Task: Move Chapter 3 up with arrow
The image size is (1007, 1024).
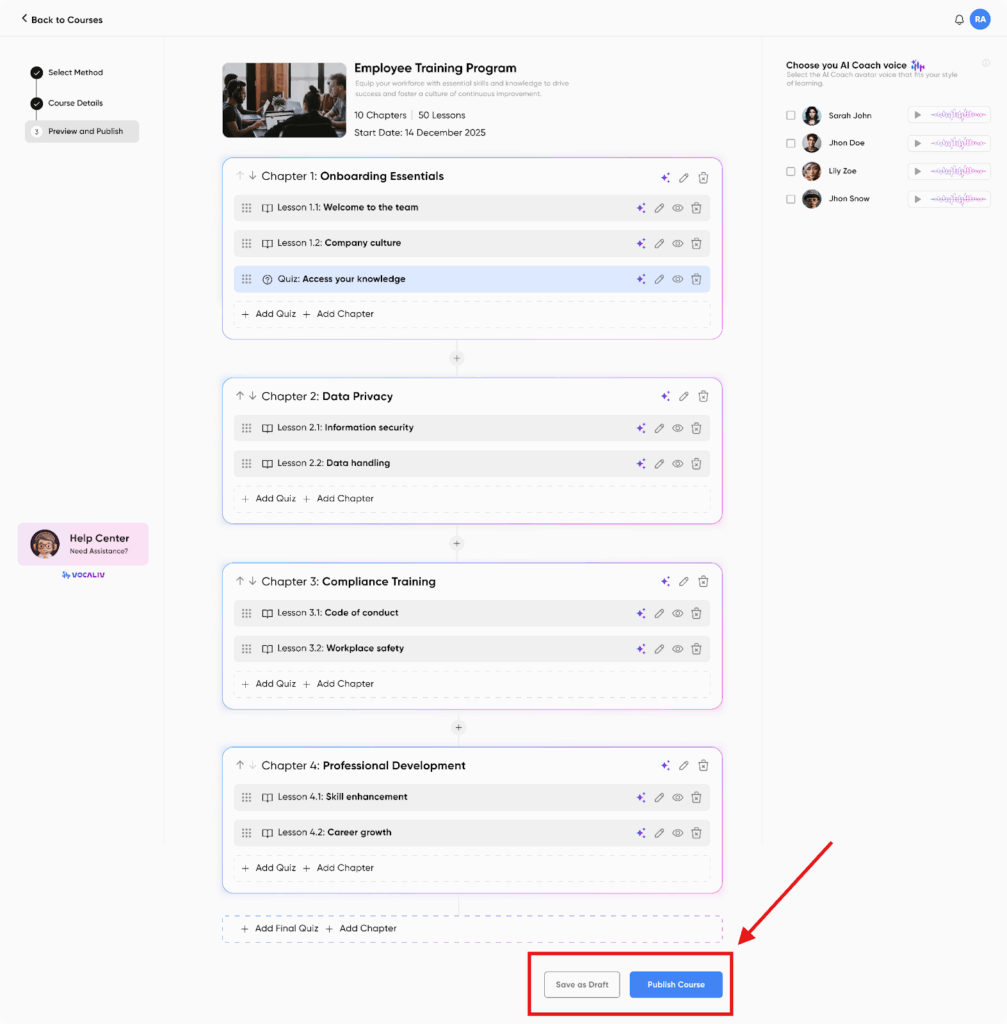Action: (x=240, y=582)
